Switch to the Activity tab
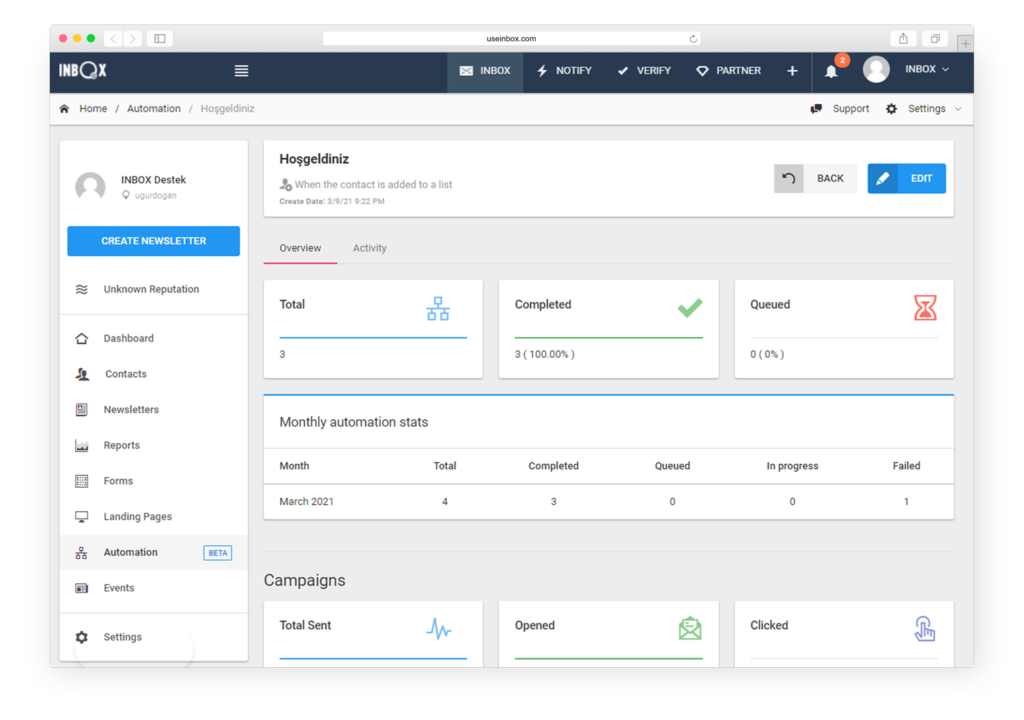This screenshot has height=720, width=1024. [x=369, y=248]
